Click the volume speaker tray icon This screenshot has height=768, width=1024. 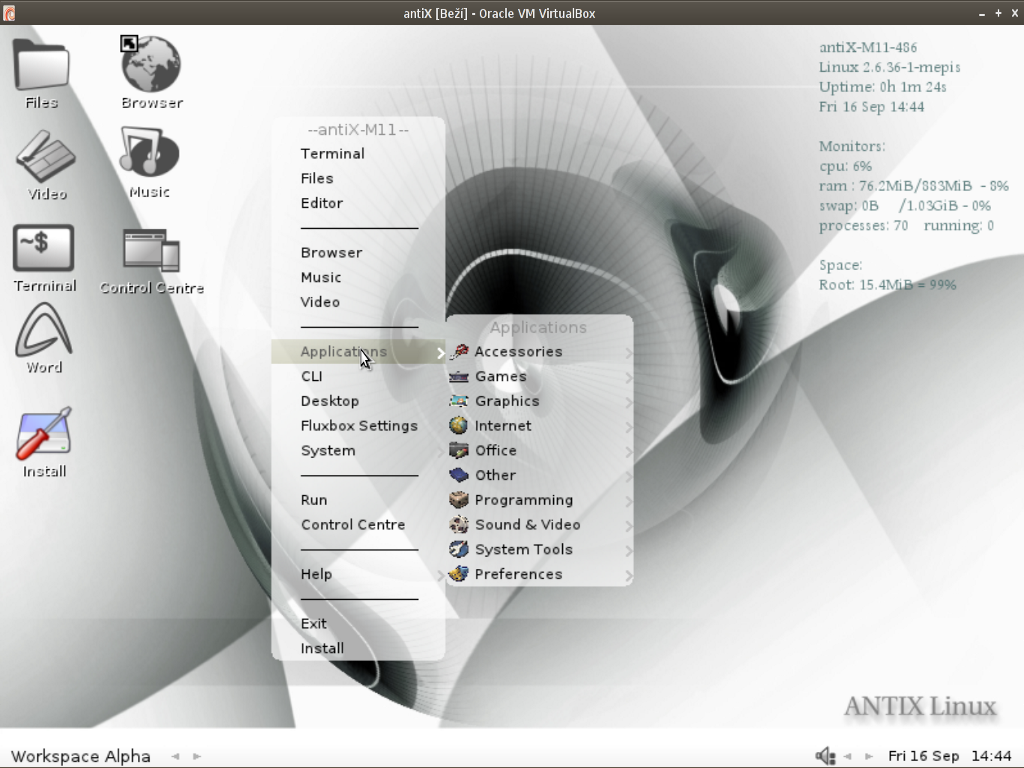pyautogui.click(x=825, y=756)
